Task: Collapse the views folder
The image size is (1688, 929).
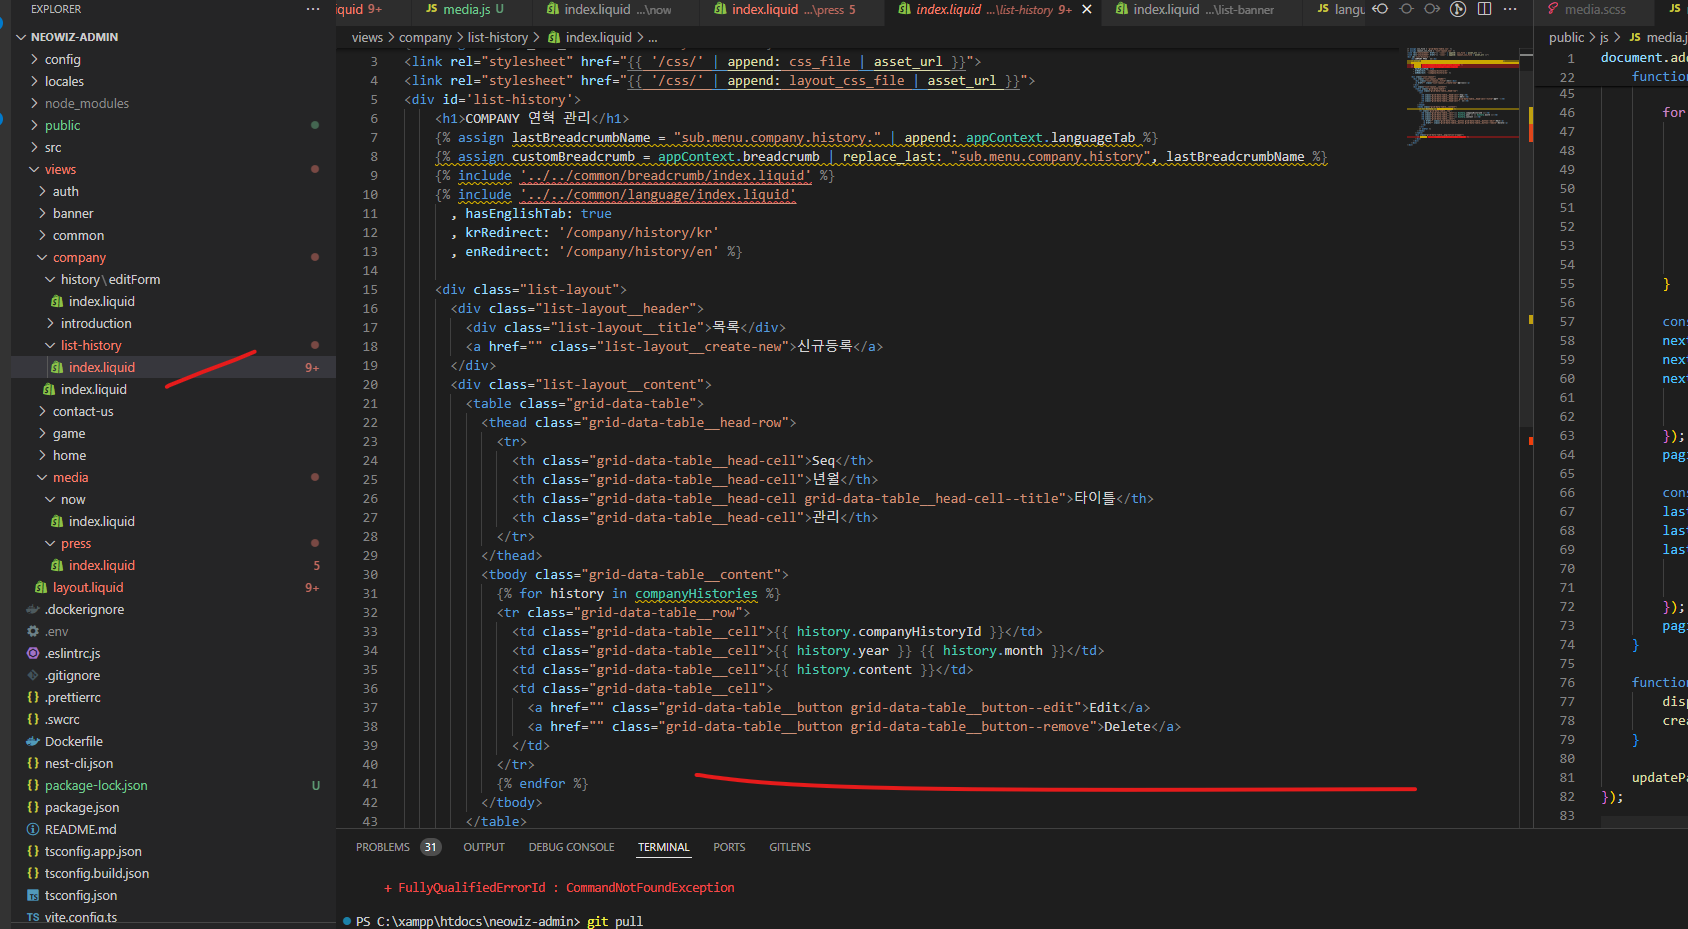Action: click(173, 169)
